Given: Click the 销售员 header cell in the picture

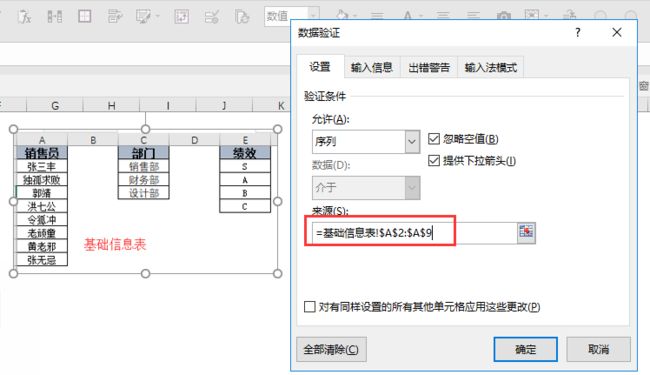Looking at the screenshot, I should [41, 153].
